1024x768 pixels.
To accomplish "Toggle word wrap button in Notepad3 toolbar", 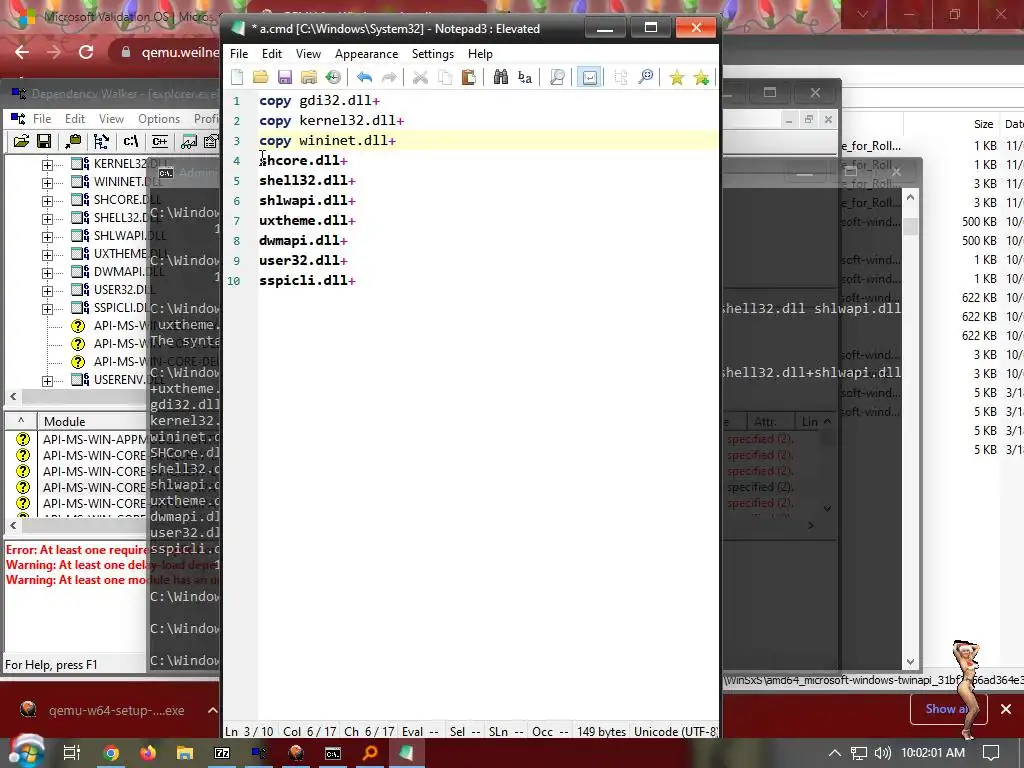I will [589, 78].
